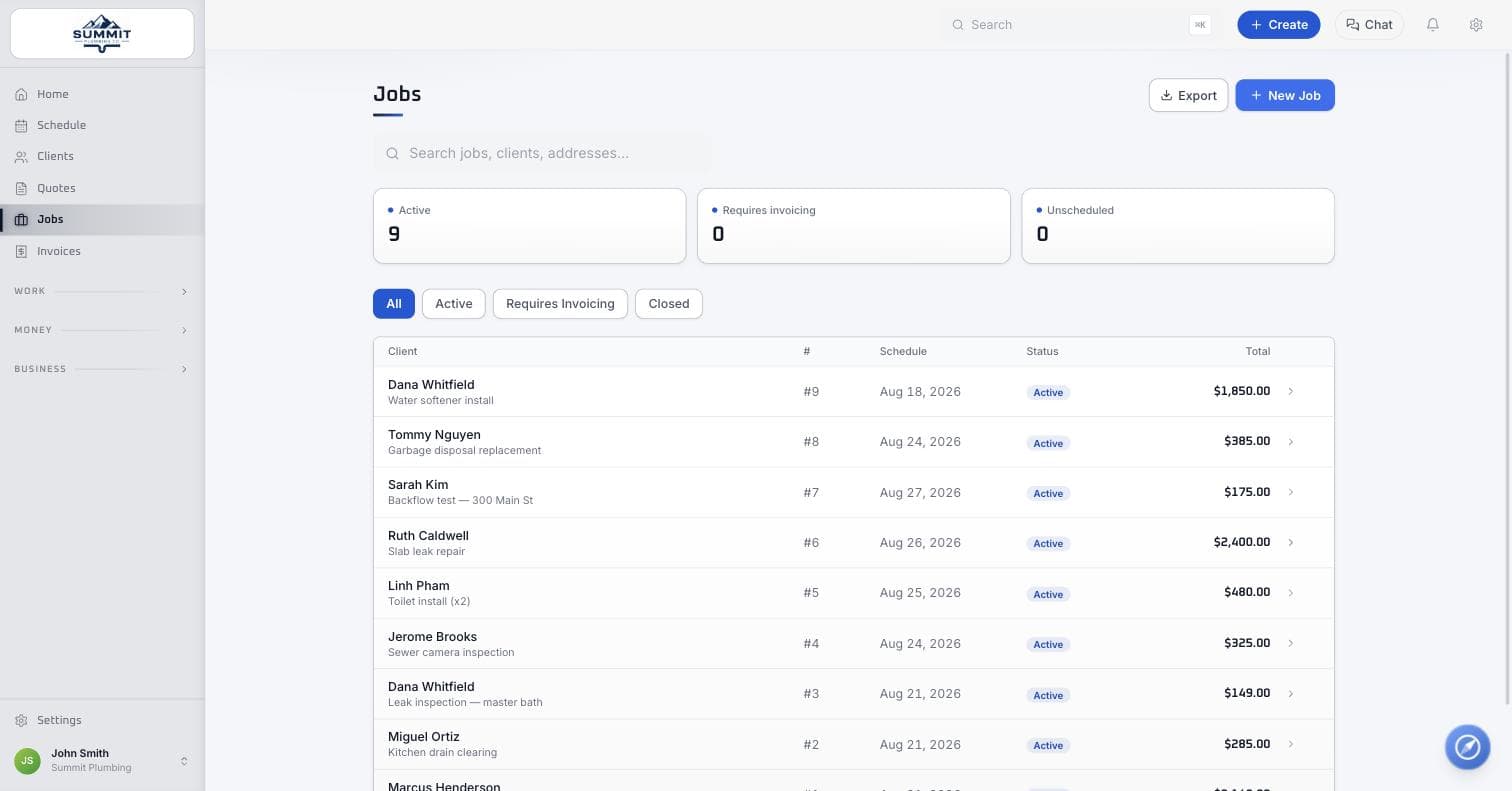The image size is (1512, 791).
Task: Open the compass assistant floating button
Action: (1467, 747)
